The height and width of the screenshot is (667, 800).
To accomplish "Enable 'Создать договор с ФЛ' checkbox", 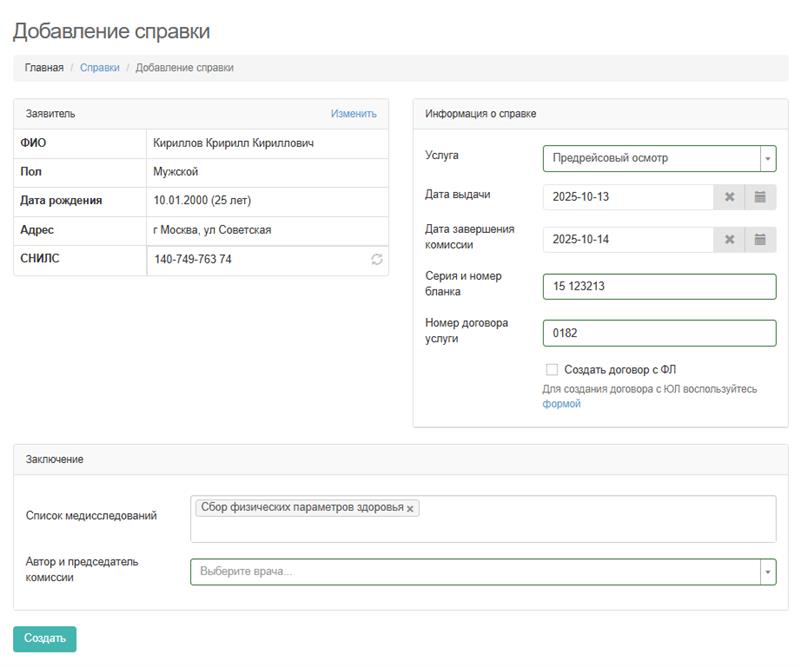I will [552, 370].
